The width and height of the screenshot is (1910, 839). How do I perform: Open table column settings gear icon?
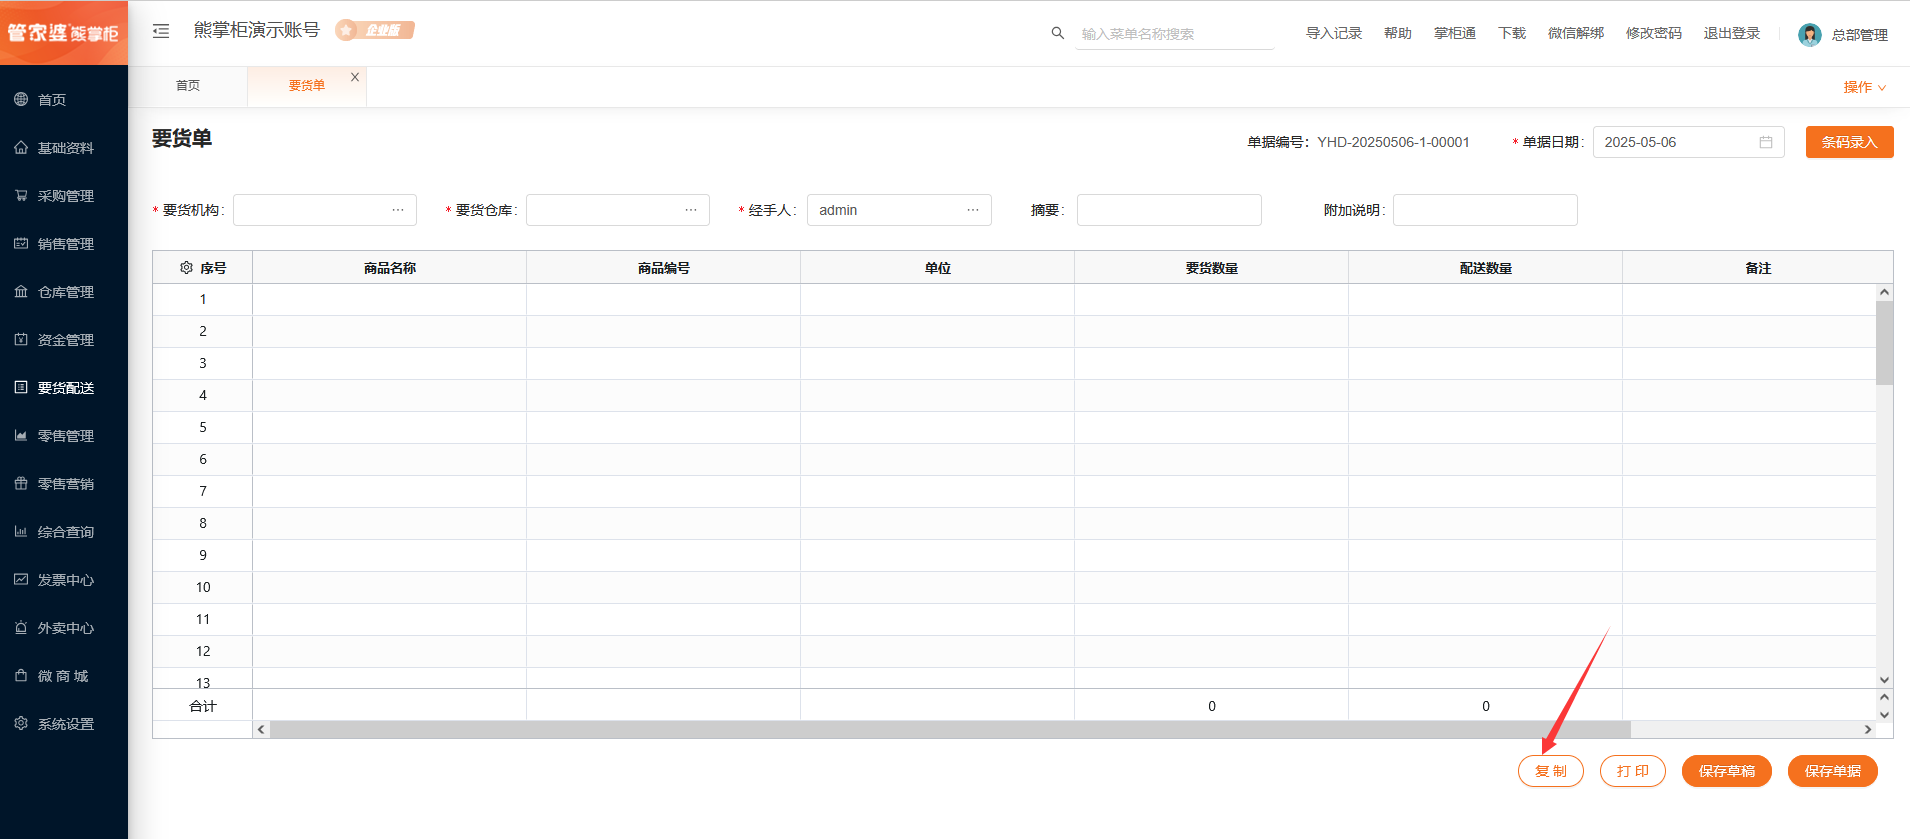click(186, 268)
